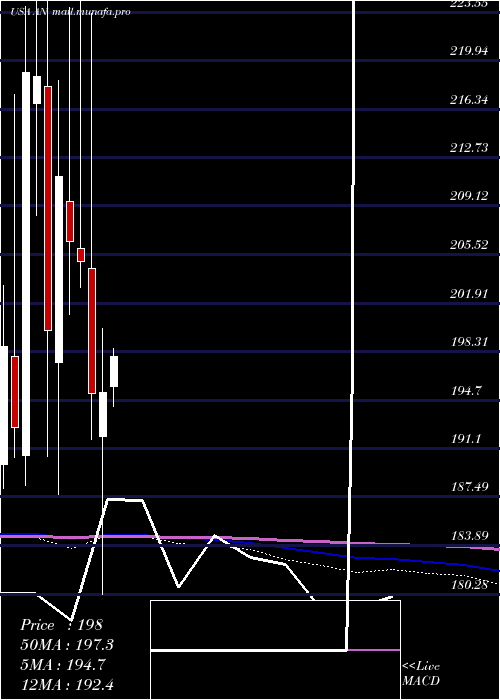Click the 12MA : 192.4 readout

click(x=67, y=684)
